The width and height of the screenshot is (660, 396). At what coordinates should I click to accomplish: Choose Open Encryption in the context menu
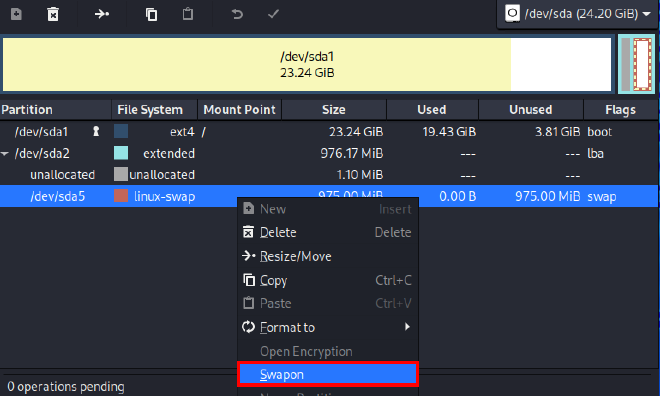point(328,351)
